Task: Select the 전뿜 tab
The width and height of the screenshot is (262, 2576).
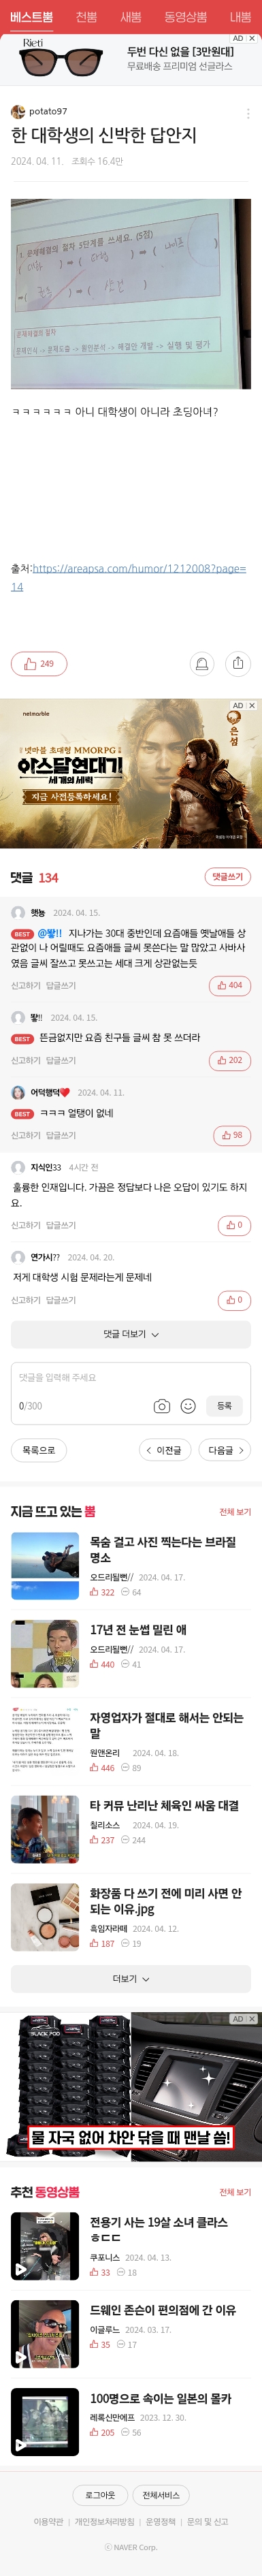Action: click(x=87, y=17)
